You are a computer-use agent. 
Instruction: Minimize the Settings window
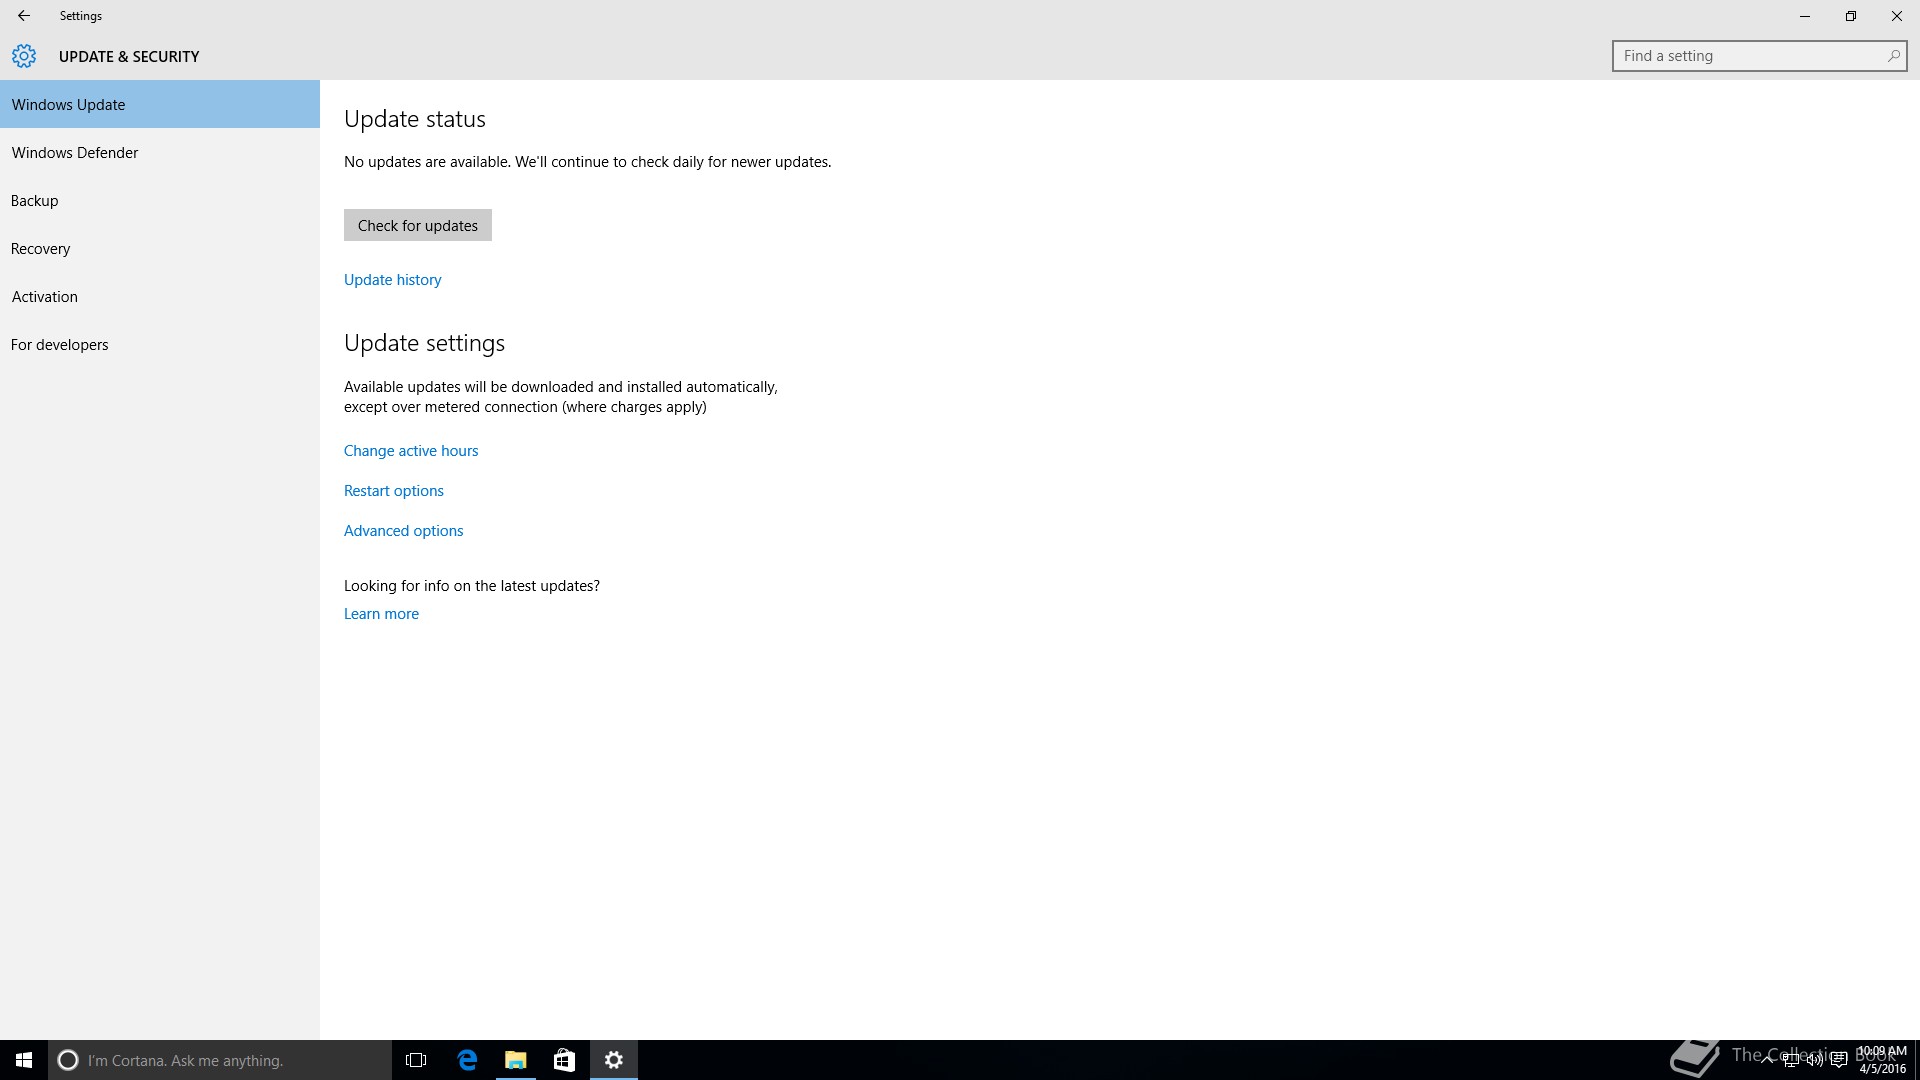(x=1805, y=16)
